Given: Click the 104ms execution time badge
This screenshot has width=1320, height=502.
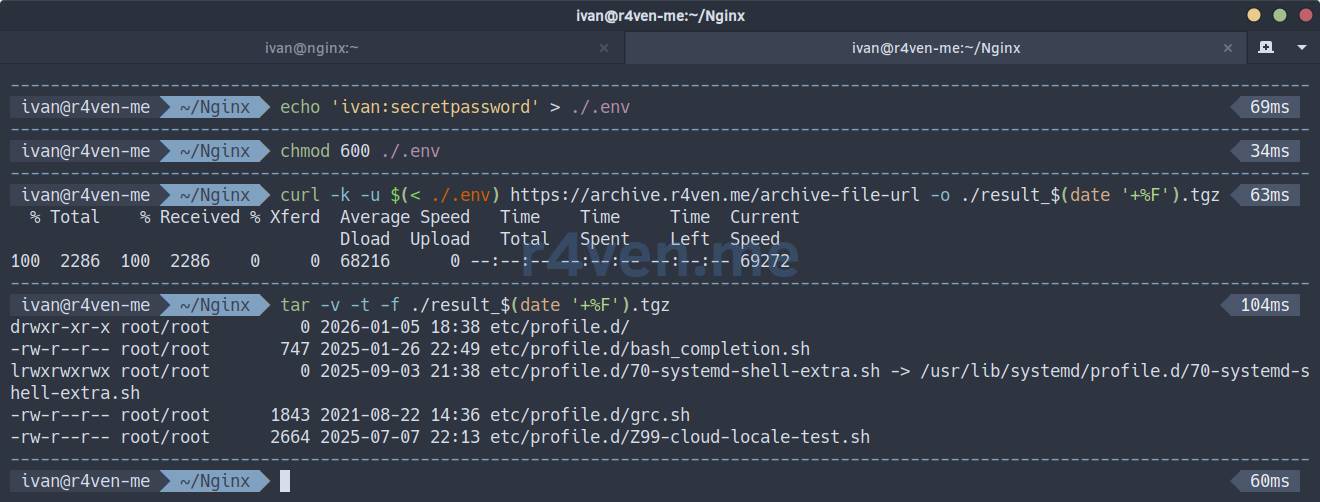Looking at the screenshot, I should coord(1265,305).
